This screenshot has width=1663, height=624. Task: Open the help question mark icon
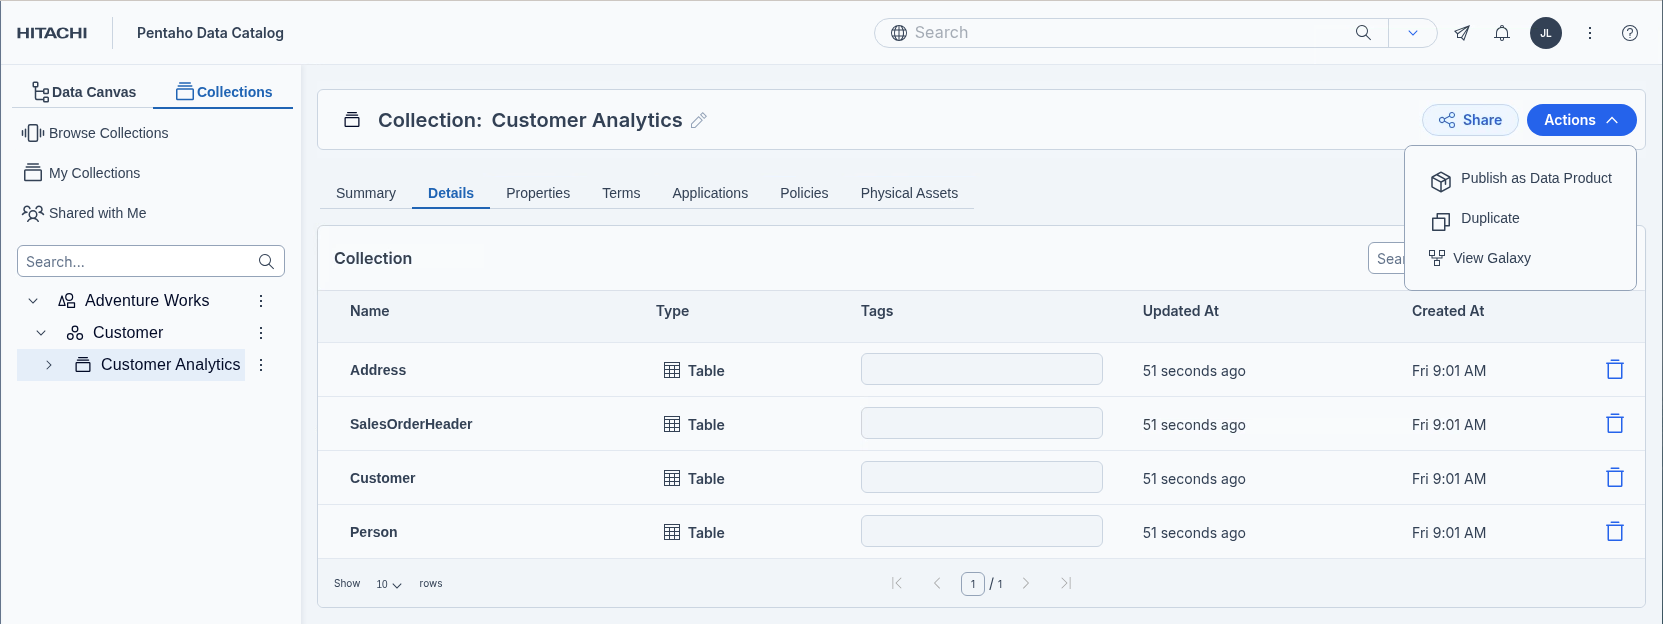[x=1629, y=33]
